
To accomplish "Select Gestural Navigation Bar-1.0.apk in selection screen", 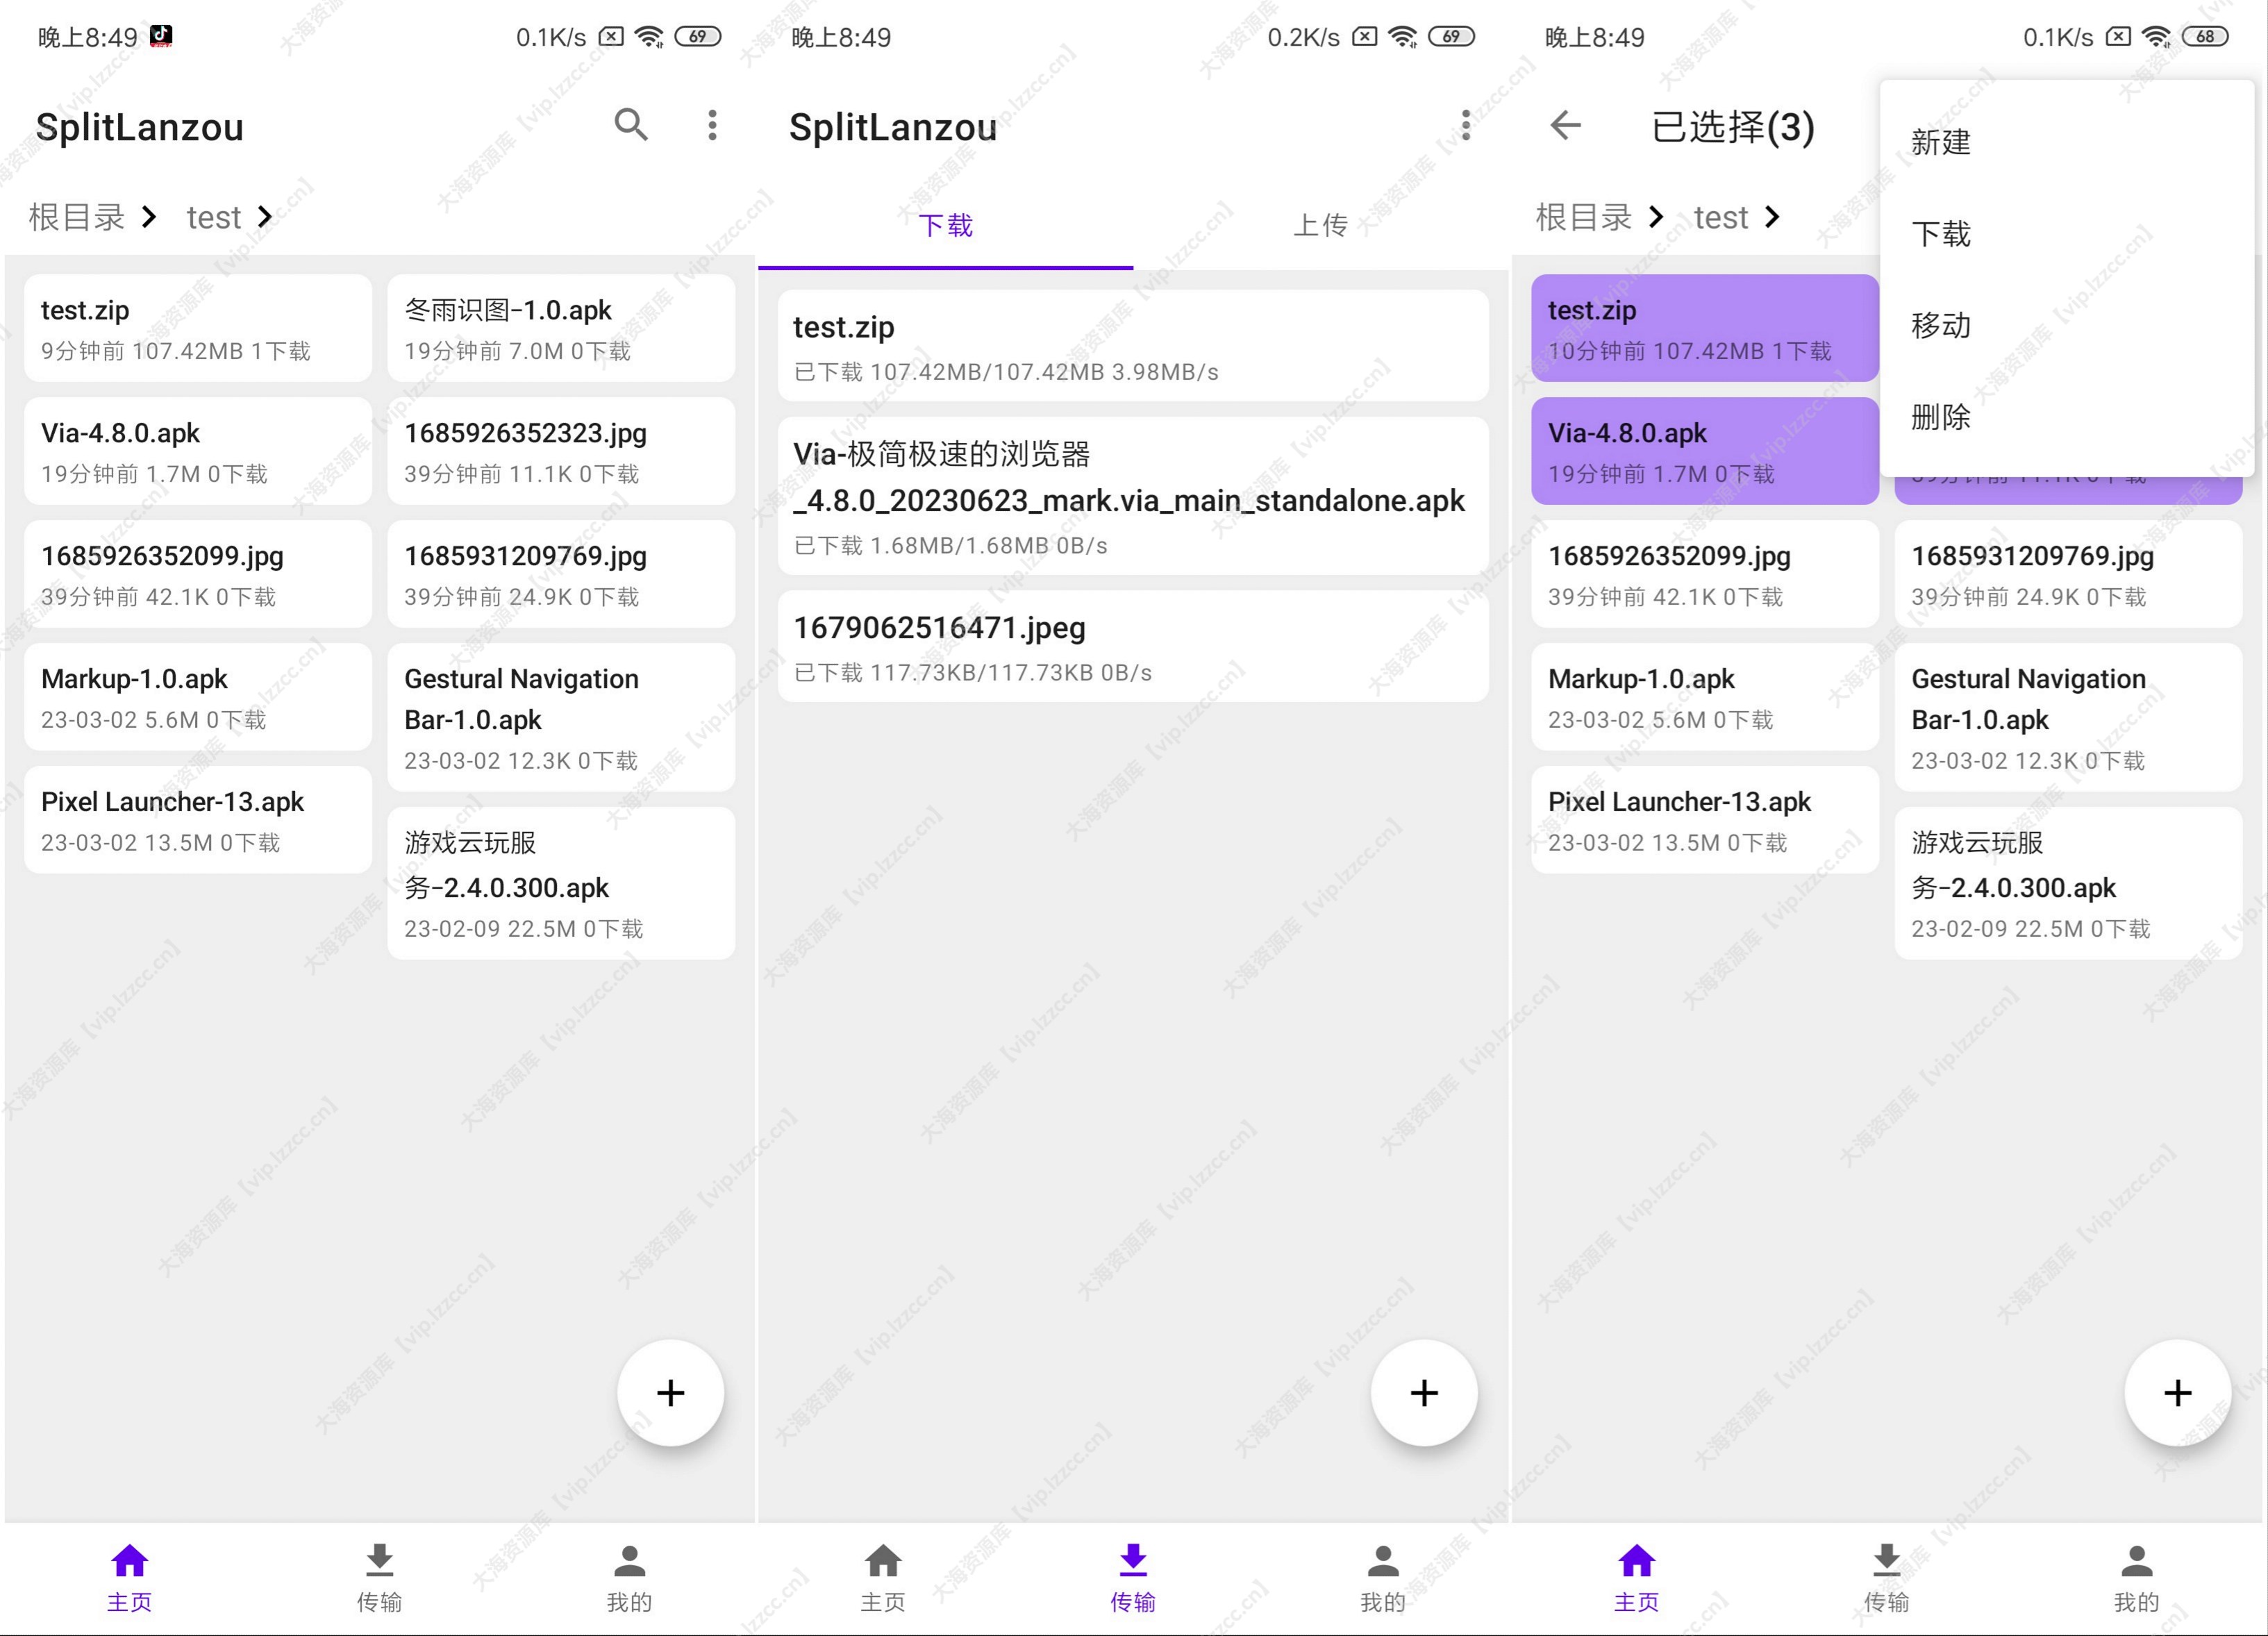I will pos(2068,718).
